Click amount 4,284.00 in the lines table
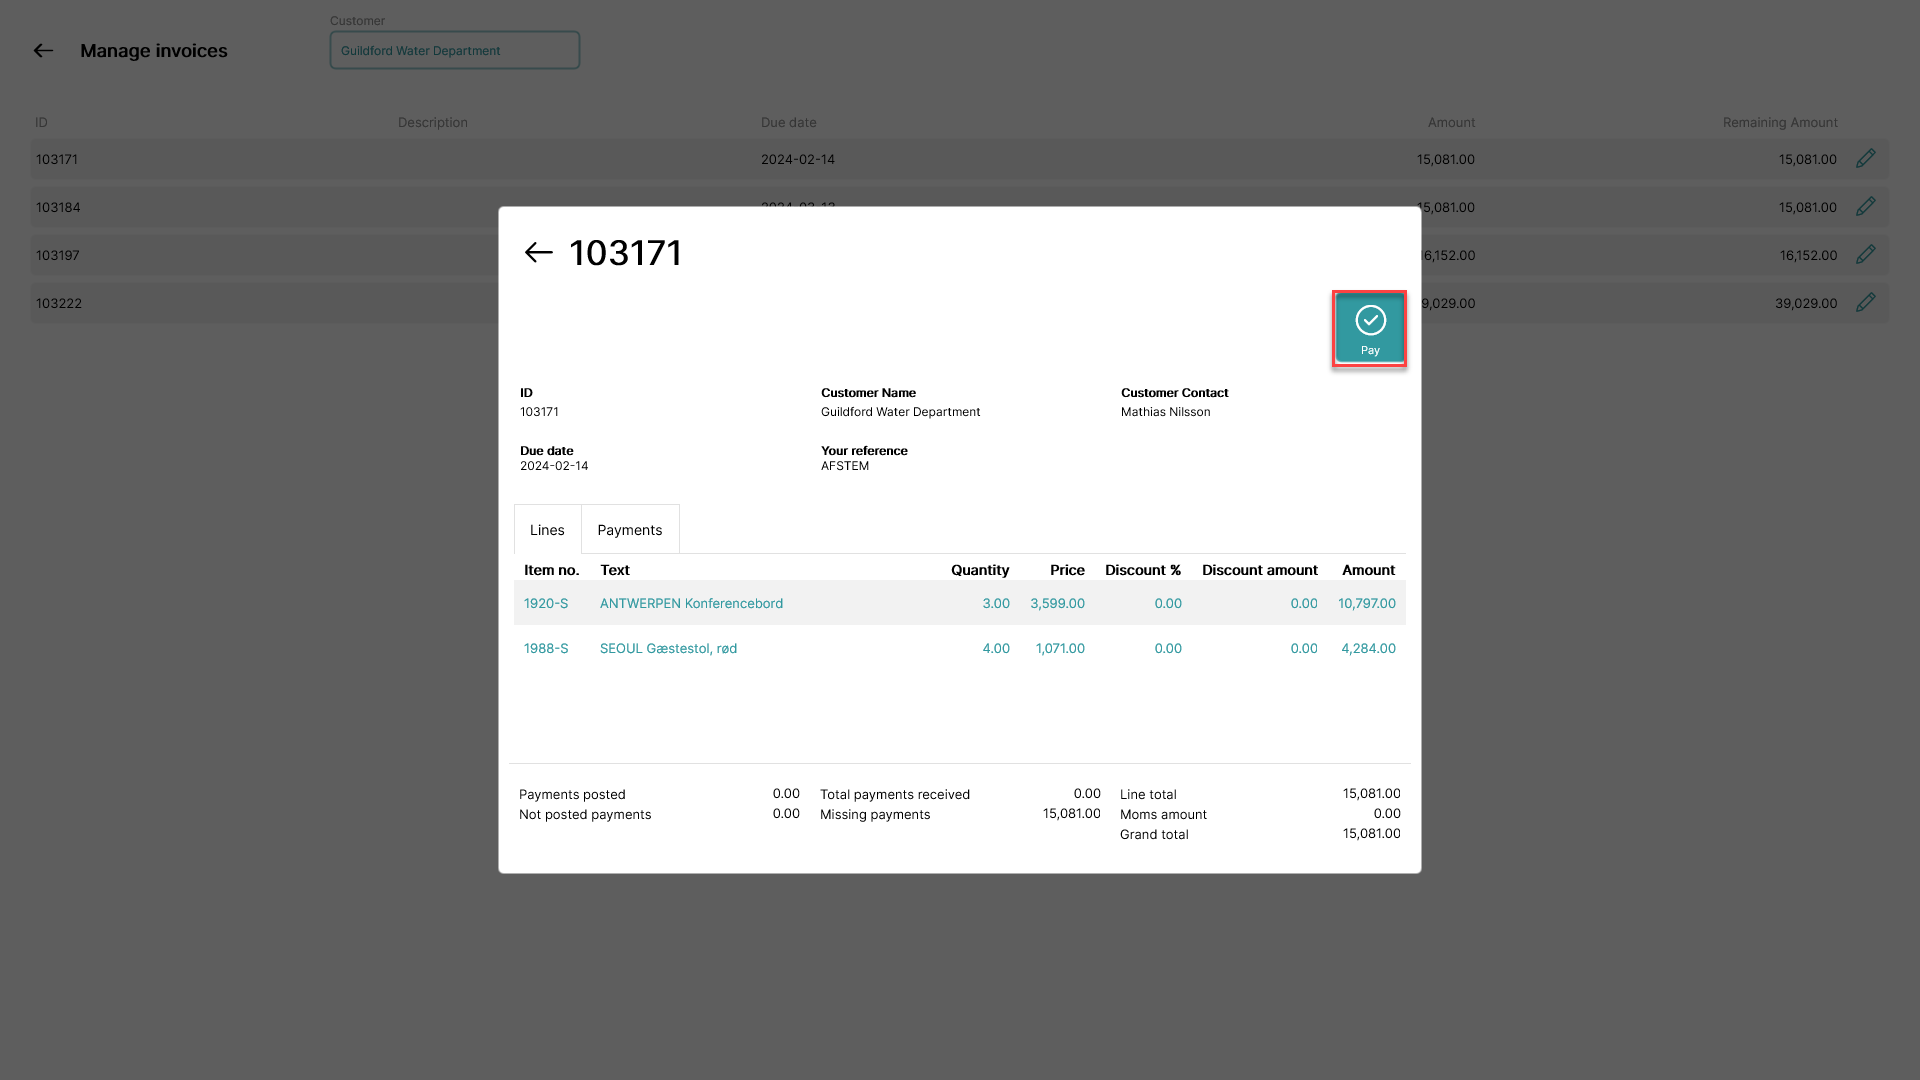This screenshot has height=1080, width=1920. click(1368, 648)
